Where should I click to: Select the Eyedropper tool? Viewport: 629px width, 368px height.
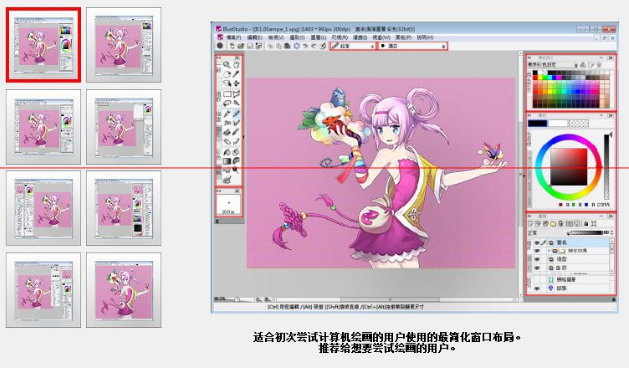click(236, 74)
